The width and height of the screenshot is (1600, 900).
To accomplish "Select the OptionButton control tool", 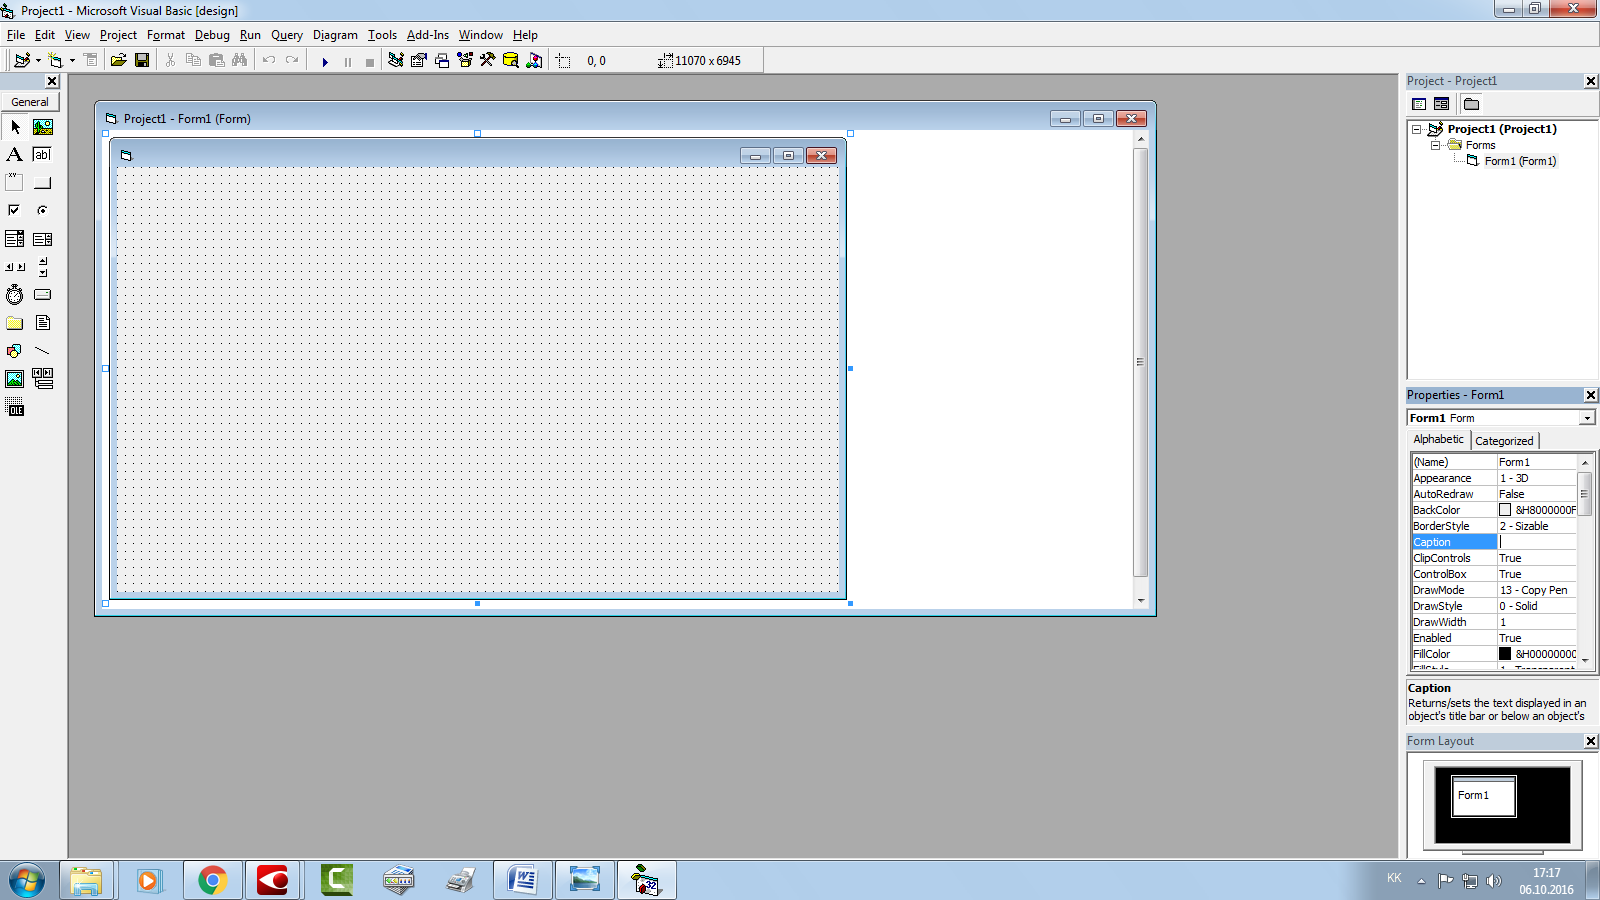I will [x=43, y=211].
